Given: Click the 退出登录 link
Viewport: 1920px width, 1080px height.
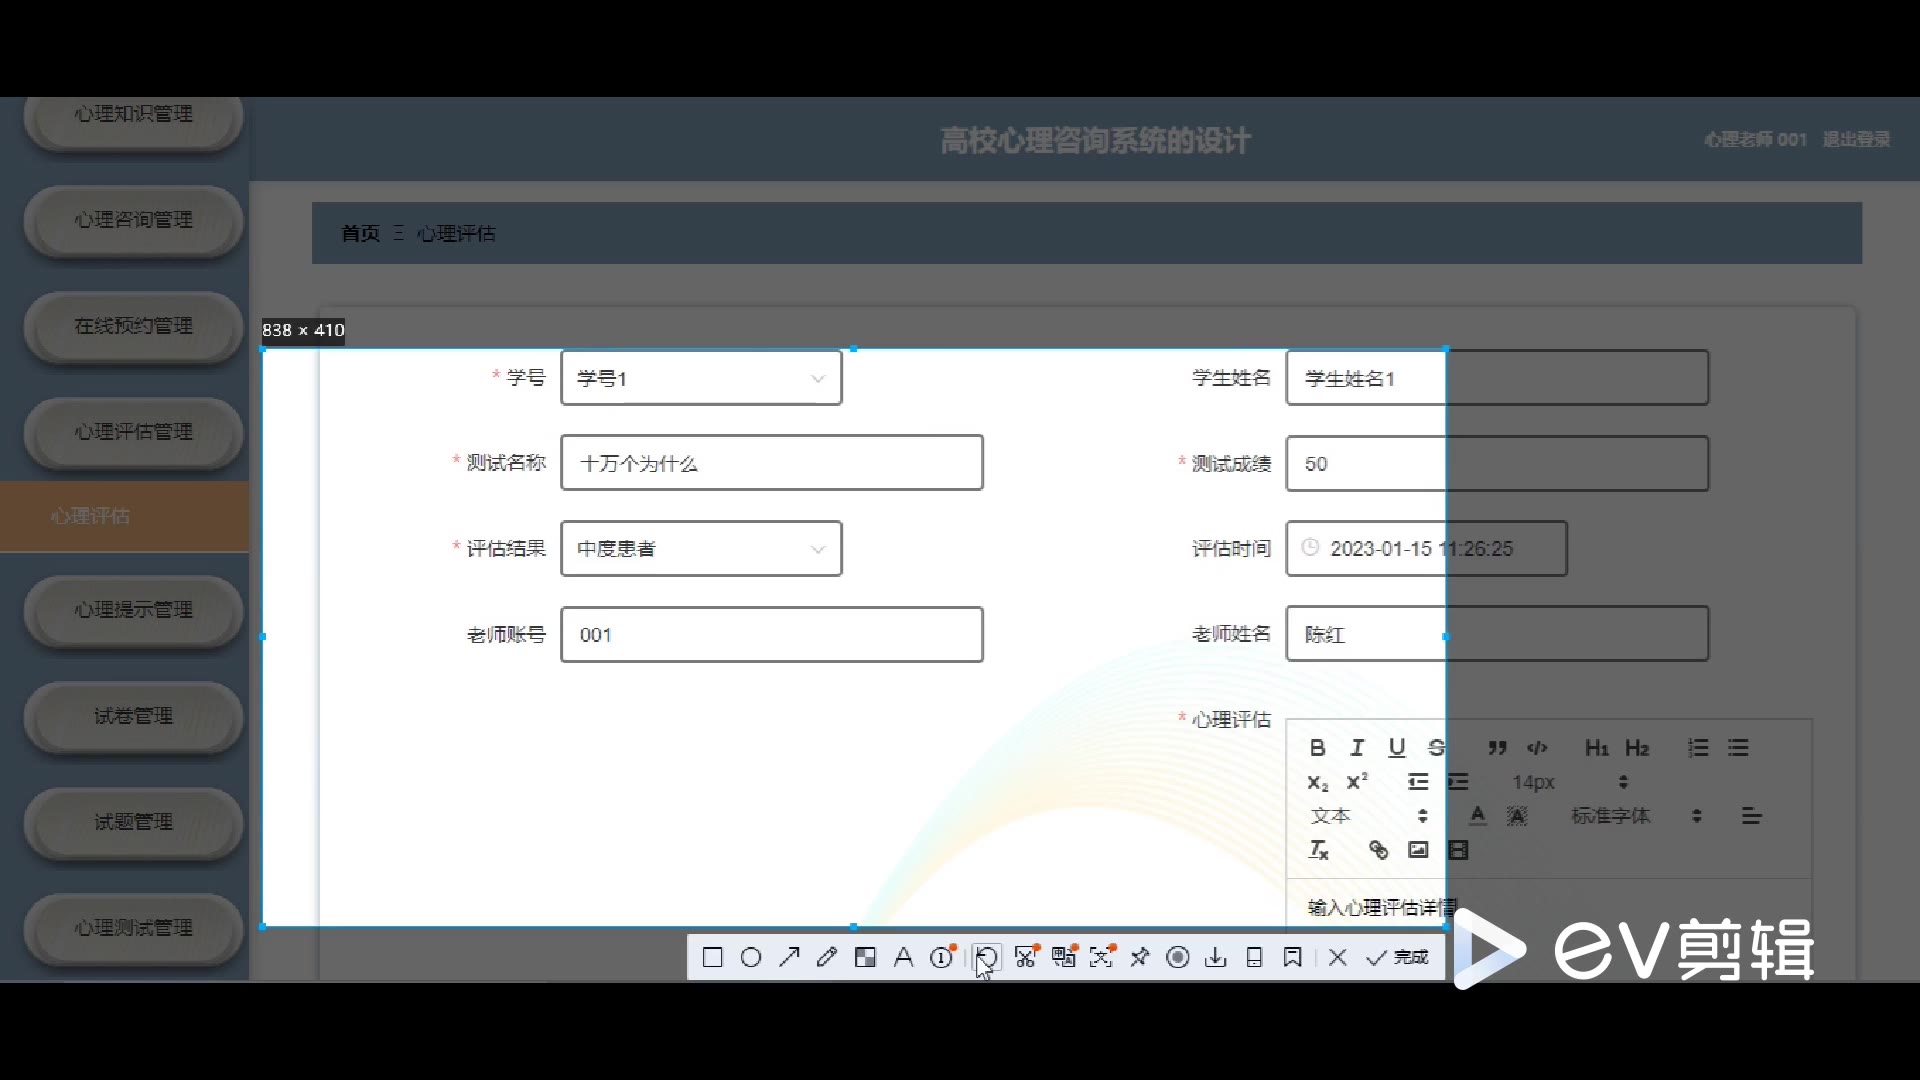Looking at the screenshot, I should [1856, 140].
